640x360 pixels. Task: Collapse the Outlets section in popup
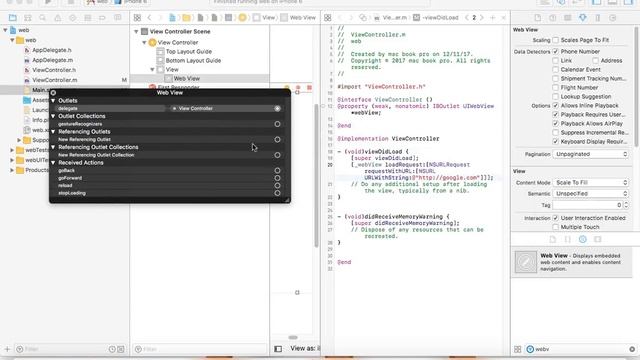[53, 100]
